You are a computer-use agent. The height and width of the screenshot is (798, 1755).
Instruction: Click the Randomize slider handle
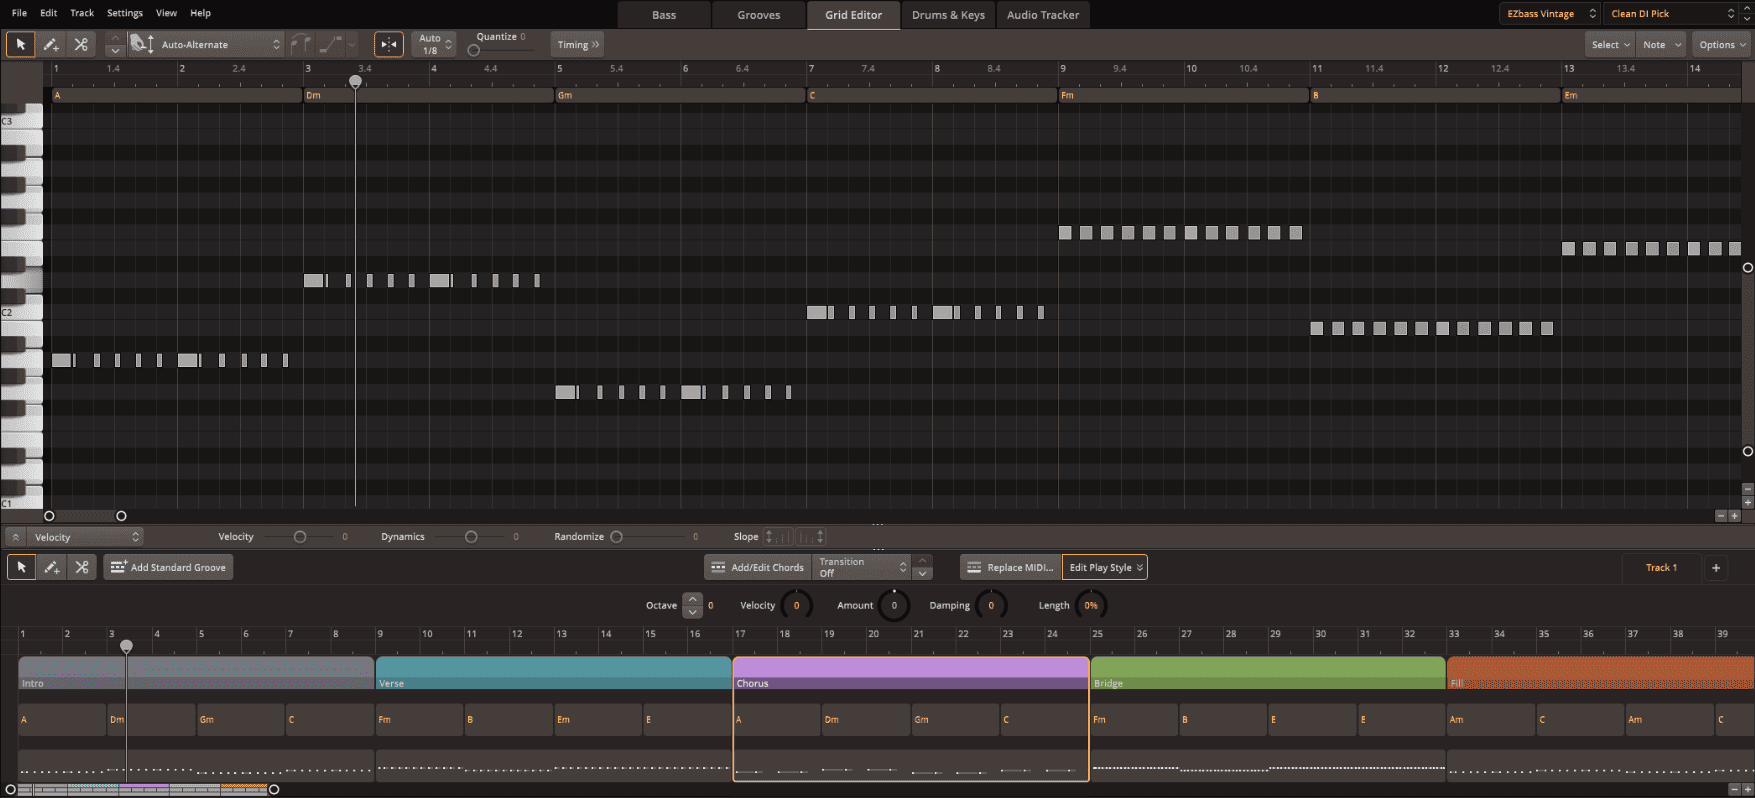coord(617,537)
